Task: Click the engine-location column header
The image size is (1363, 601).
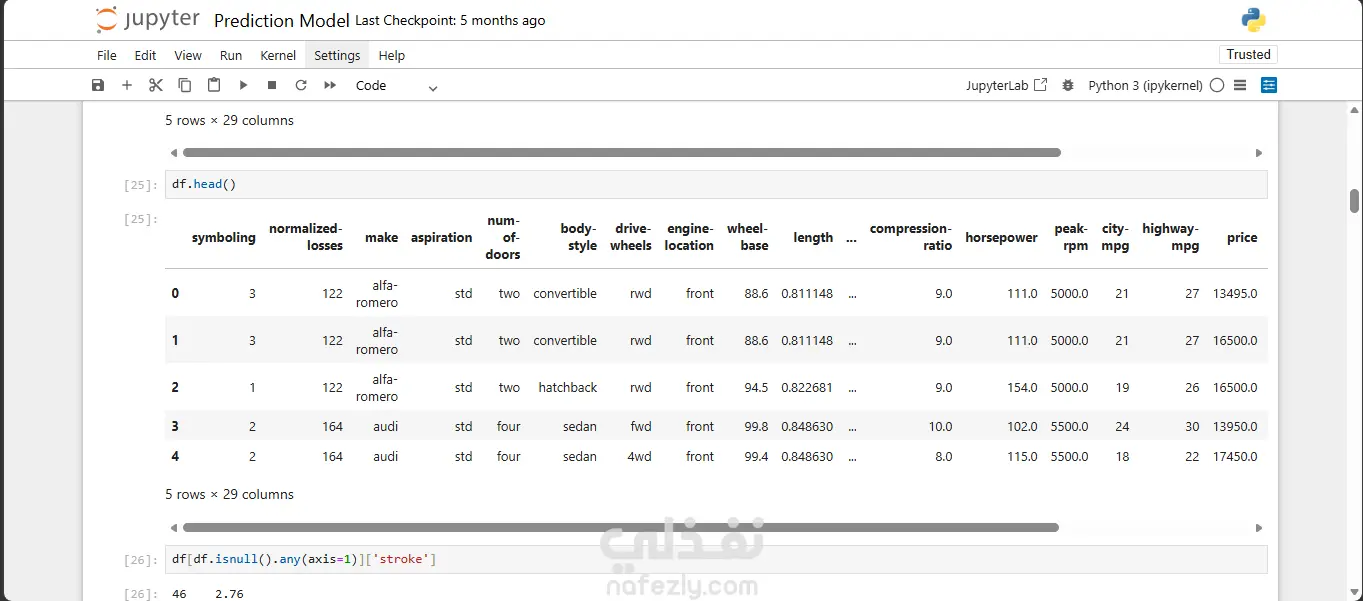Action: click(689, 237)
